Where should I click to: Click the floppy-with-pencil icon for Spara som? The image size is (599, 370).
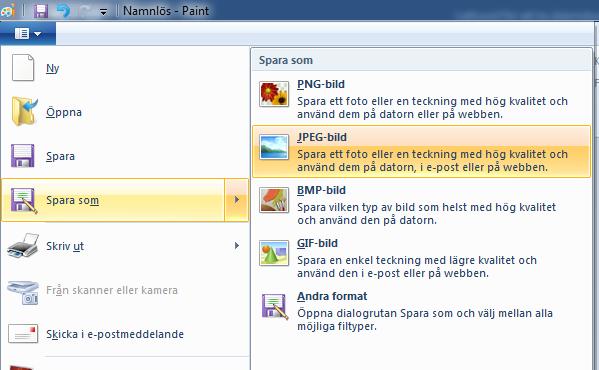click(24, 200)
